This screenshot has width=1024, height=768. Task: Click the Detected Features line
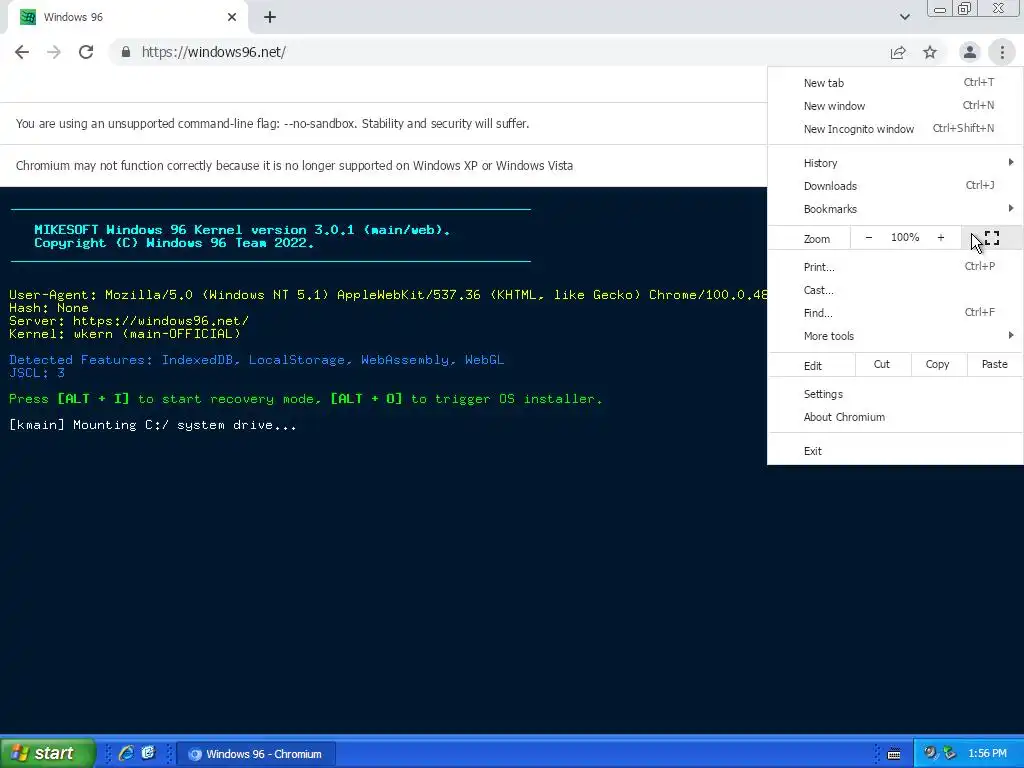257,360
